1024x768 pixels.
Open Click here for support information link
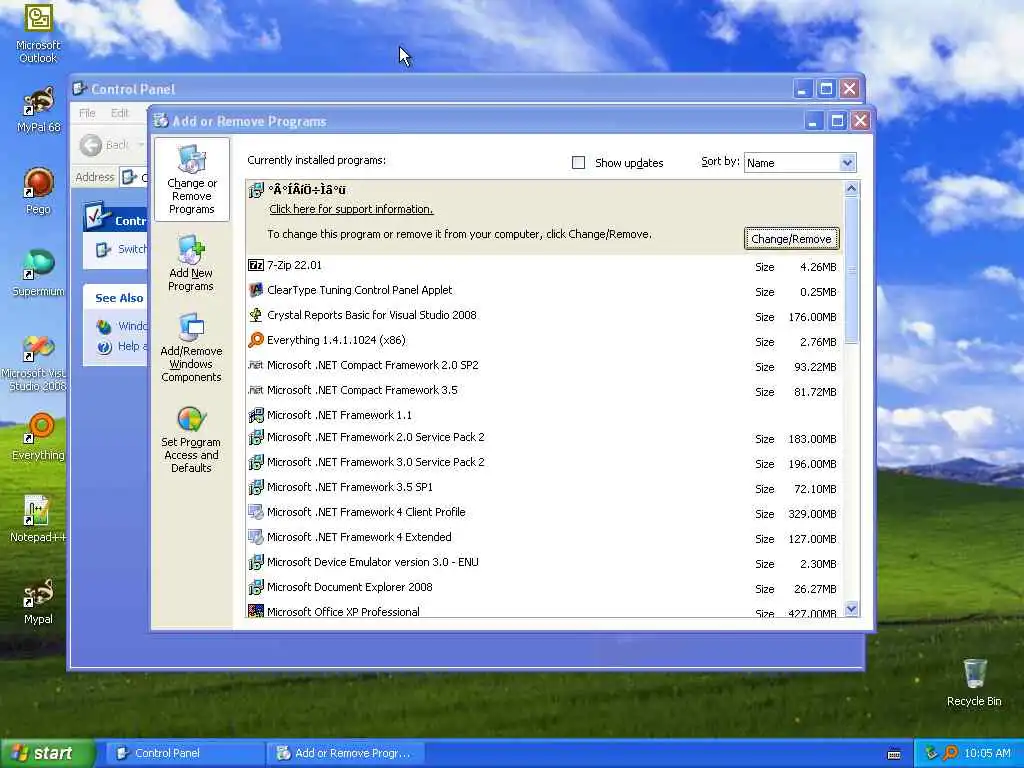point(351,209)
